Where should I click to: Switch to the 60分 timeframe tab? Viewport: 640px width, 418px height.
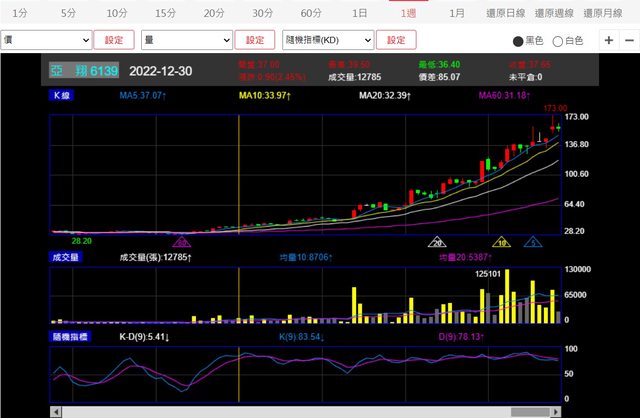point(310,13)
